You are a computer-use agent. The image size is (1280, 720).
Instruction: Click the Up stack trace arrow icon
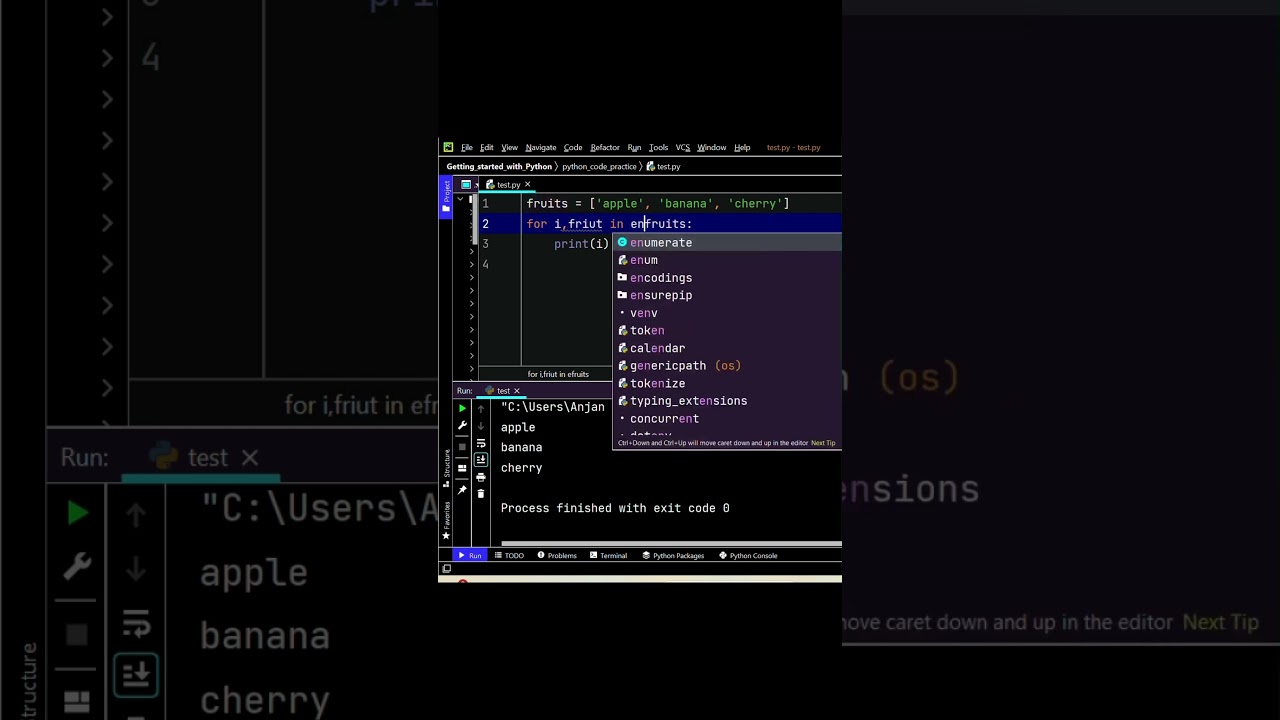(x=481, y=408)
